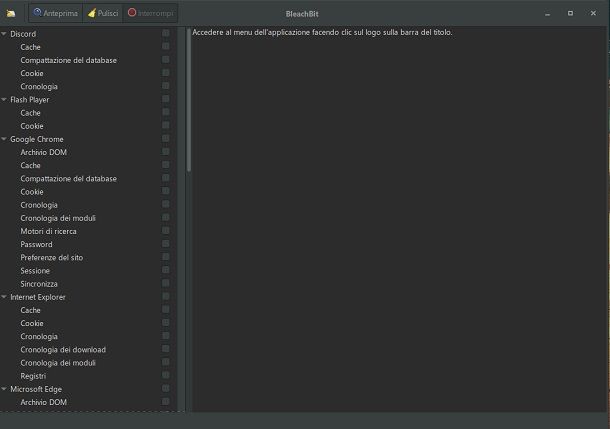Enable the Google Chrome group checkbox
Viewport: 610px width, 429px height.
166,138
